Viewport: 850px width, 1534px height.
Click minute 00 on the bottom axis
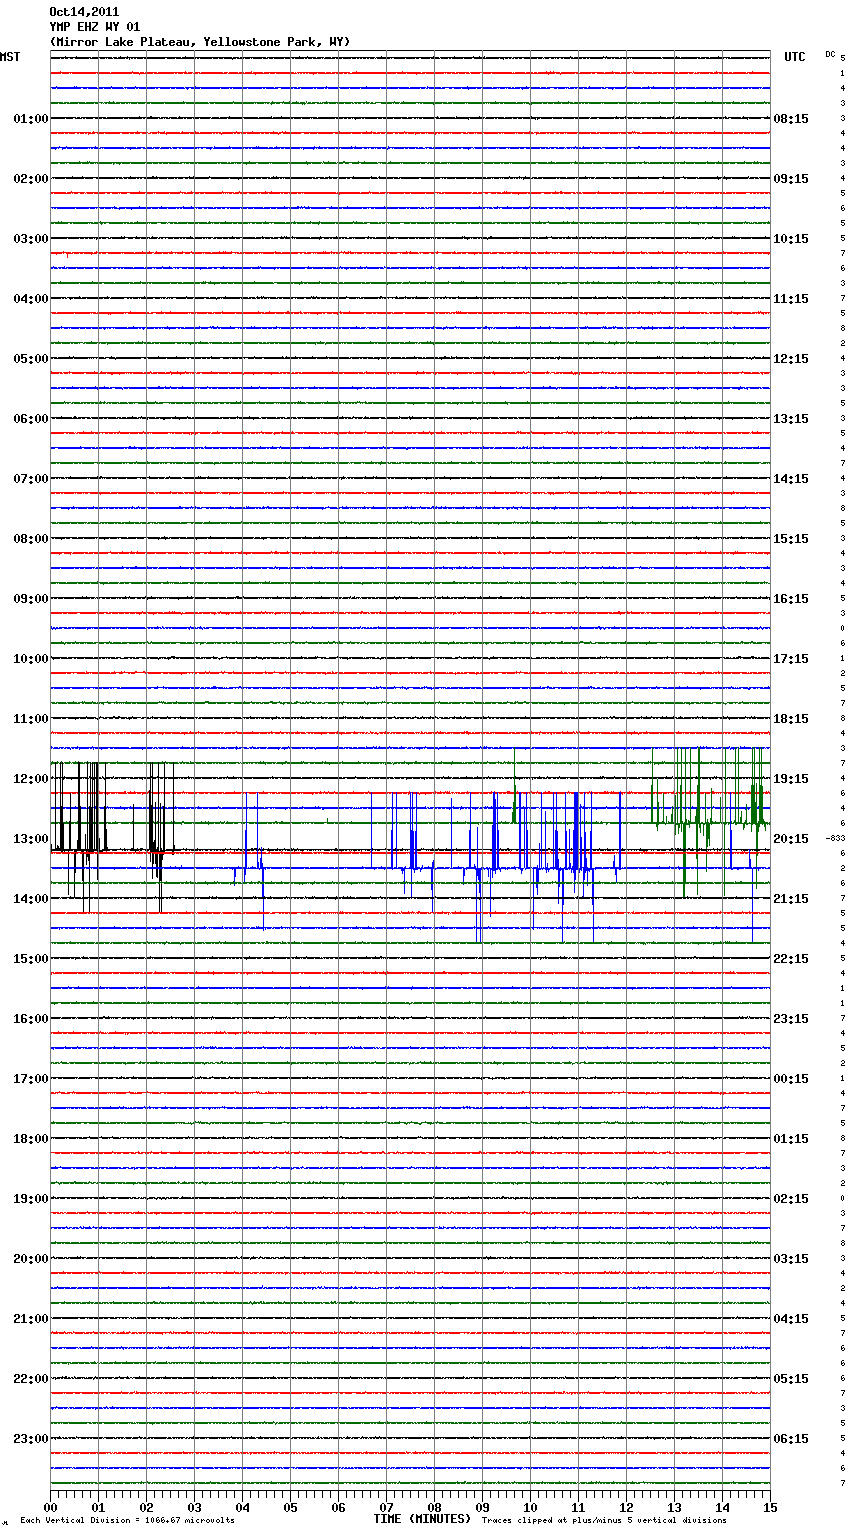pos(50,1507)
